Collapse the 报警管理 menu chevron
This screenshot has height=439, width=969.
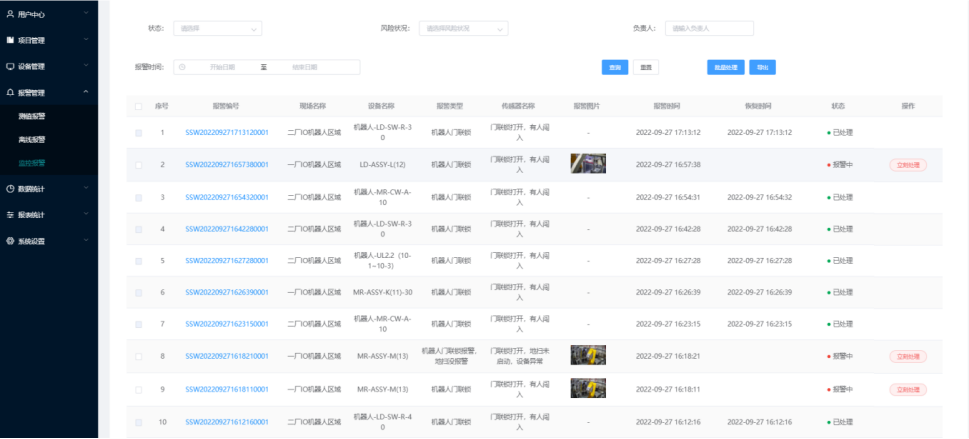click(86, 92)
